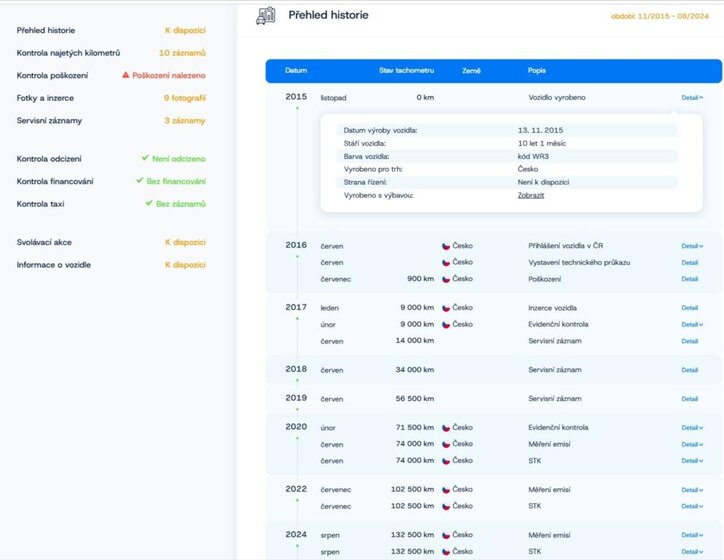Screen dimensions: 724x560
Task: Collapse the Detail for Vozidlo vyrobeno
Action: [x=692, y=98]
